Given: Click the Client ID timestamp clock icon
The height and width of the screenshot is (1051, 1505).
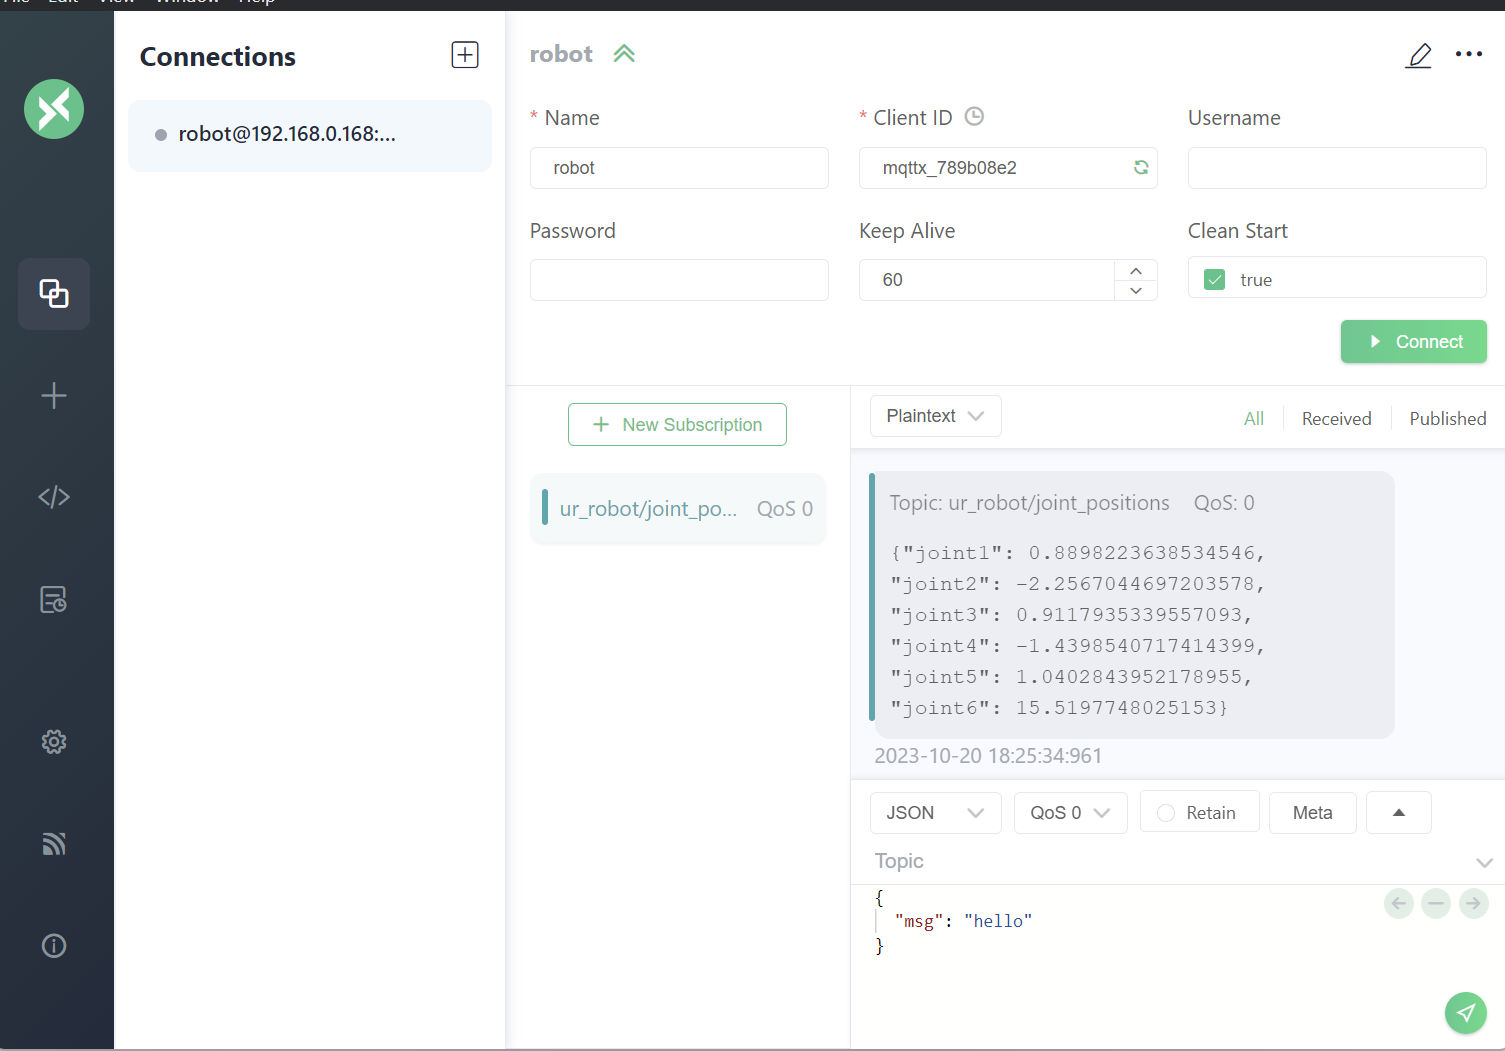Looking at the screenshot, I should tap(974, 117).
